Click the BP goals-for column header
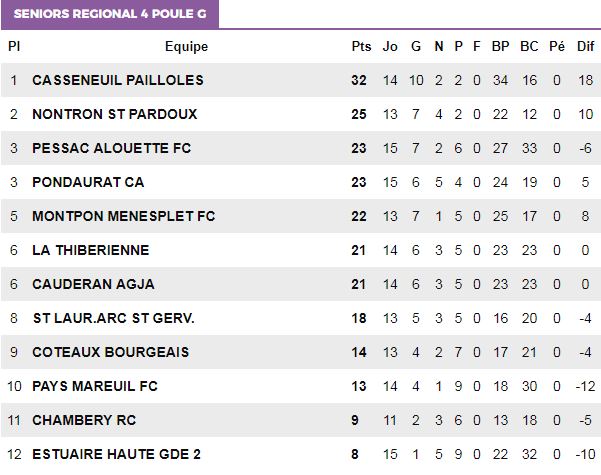Image resolution: width=601 pixels, height=475 pixels. (501, 46)
